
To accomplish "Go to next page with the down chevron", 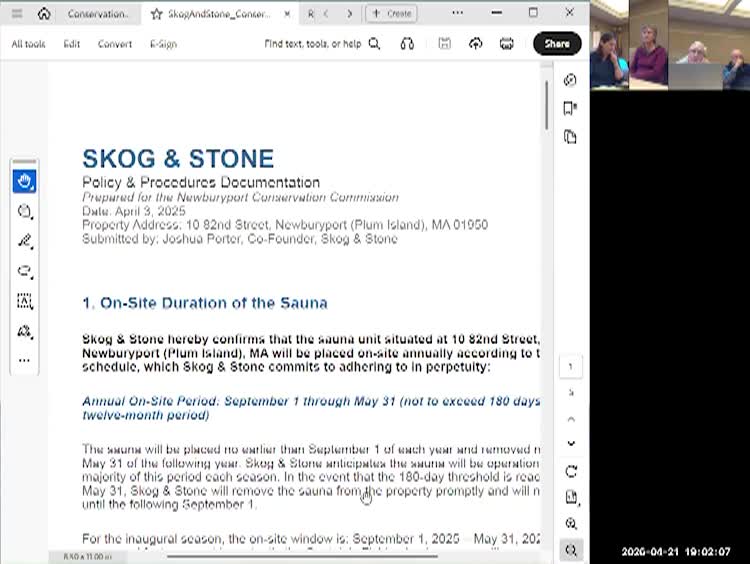I will 571,443.
